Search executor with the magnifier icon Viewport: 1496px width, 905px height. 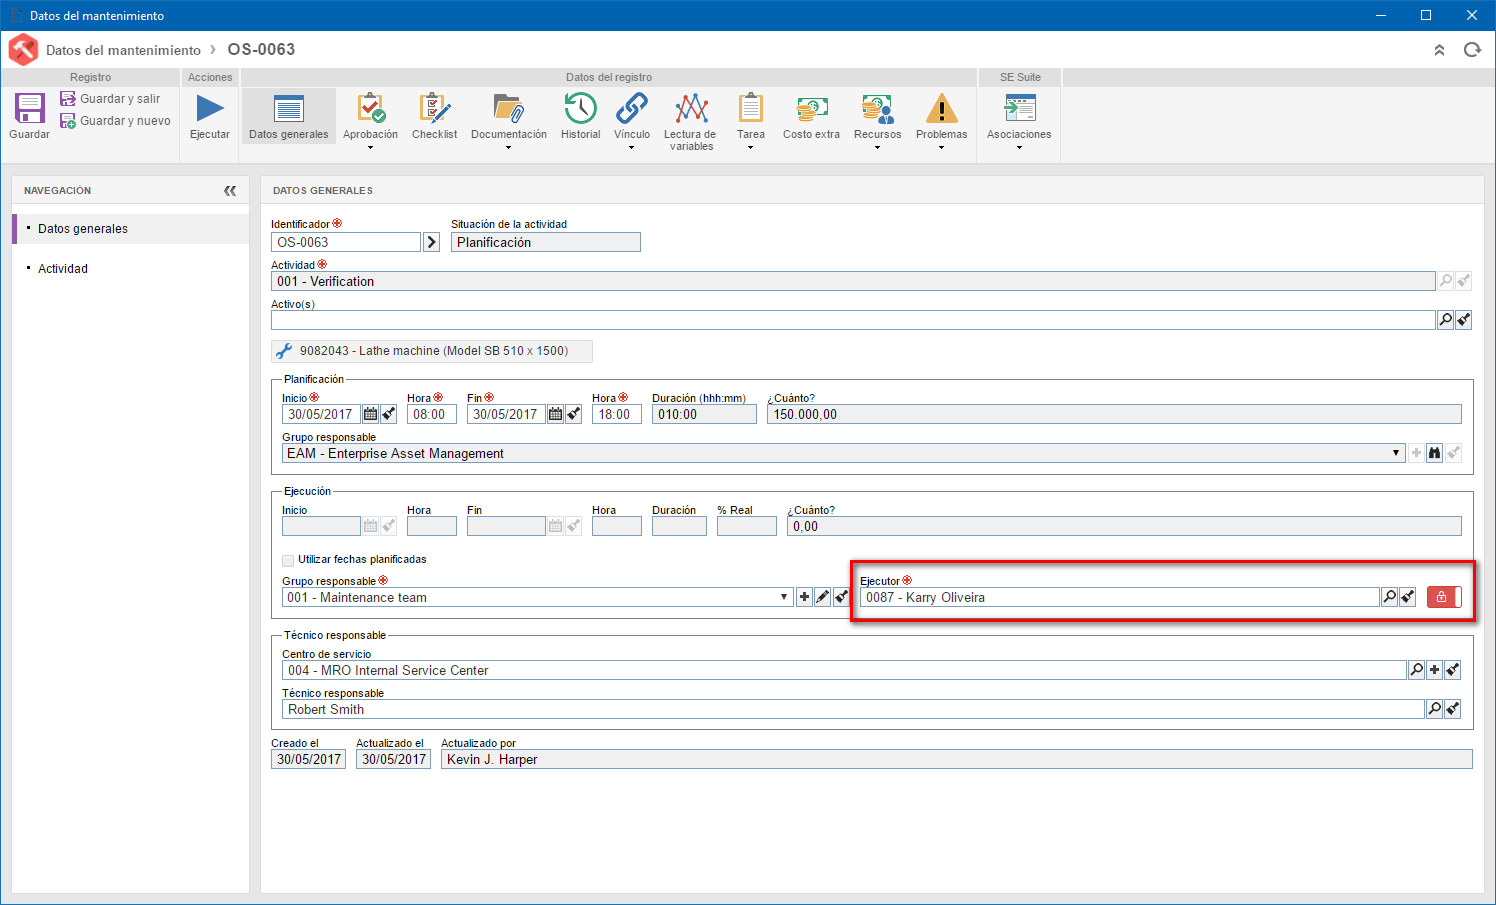[x=1389, y=597]
